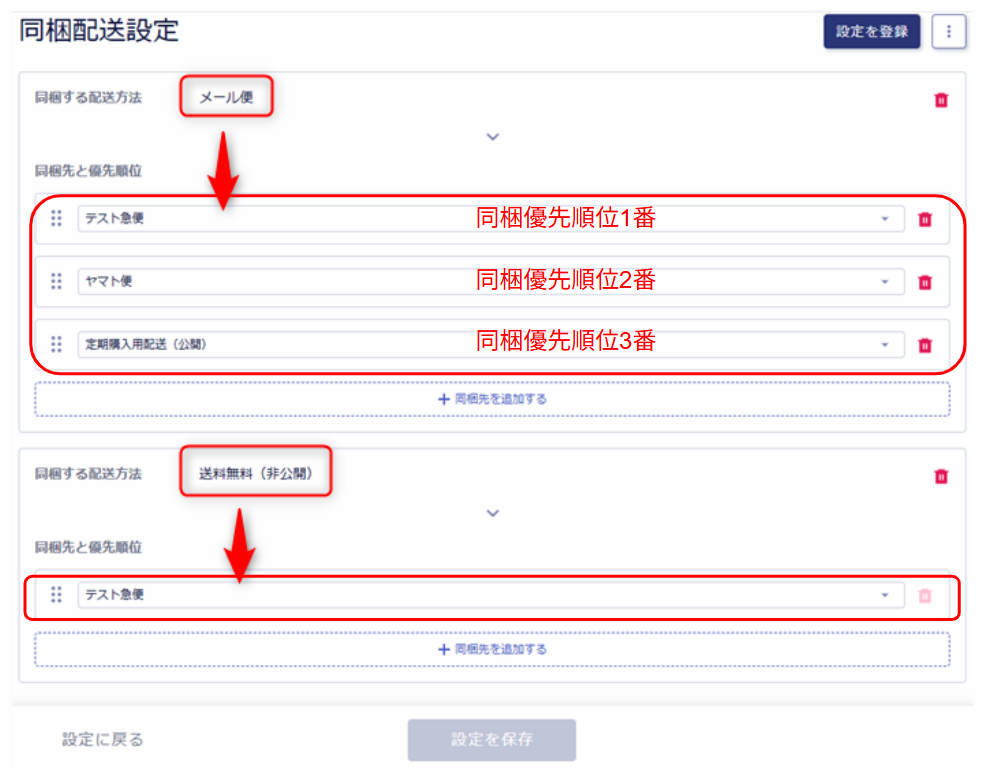Collapse the メール便 section chevron
982x771 pixels.
click(493, 137)
